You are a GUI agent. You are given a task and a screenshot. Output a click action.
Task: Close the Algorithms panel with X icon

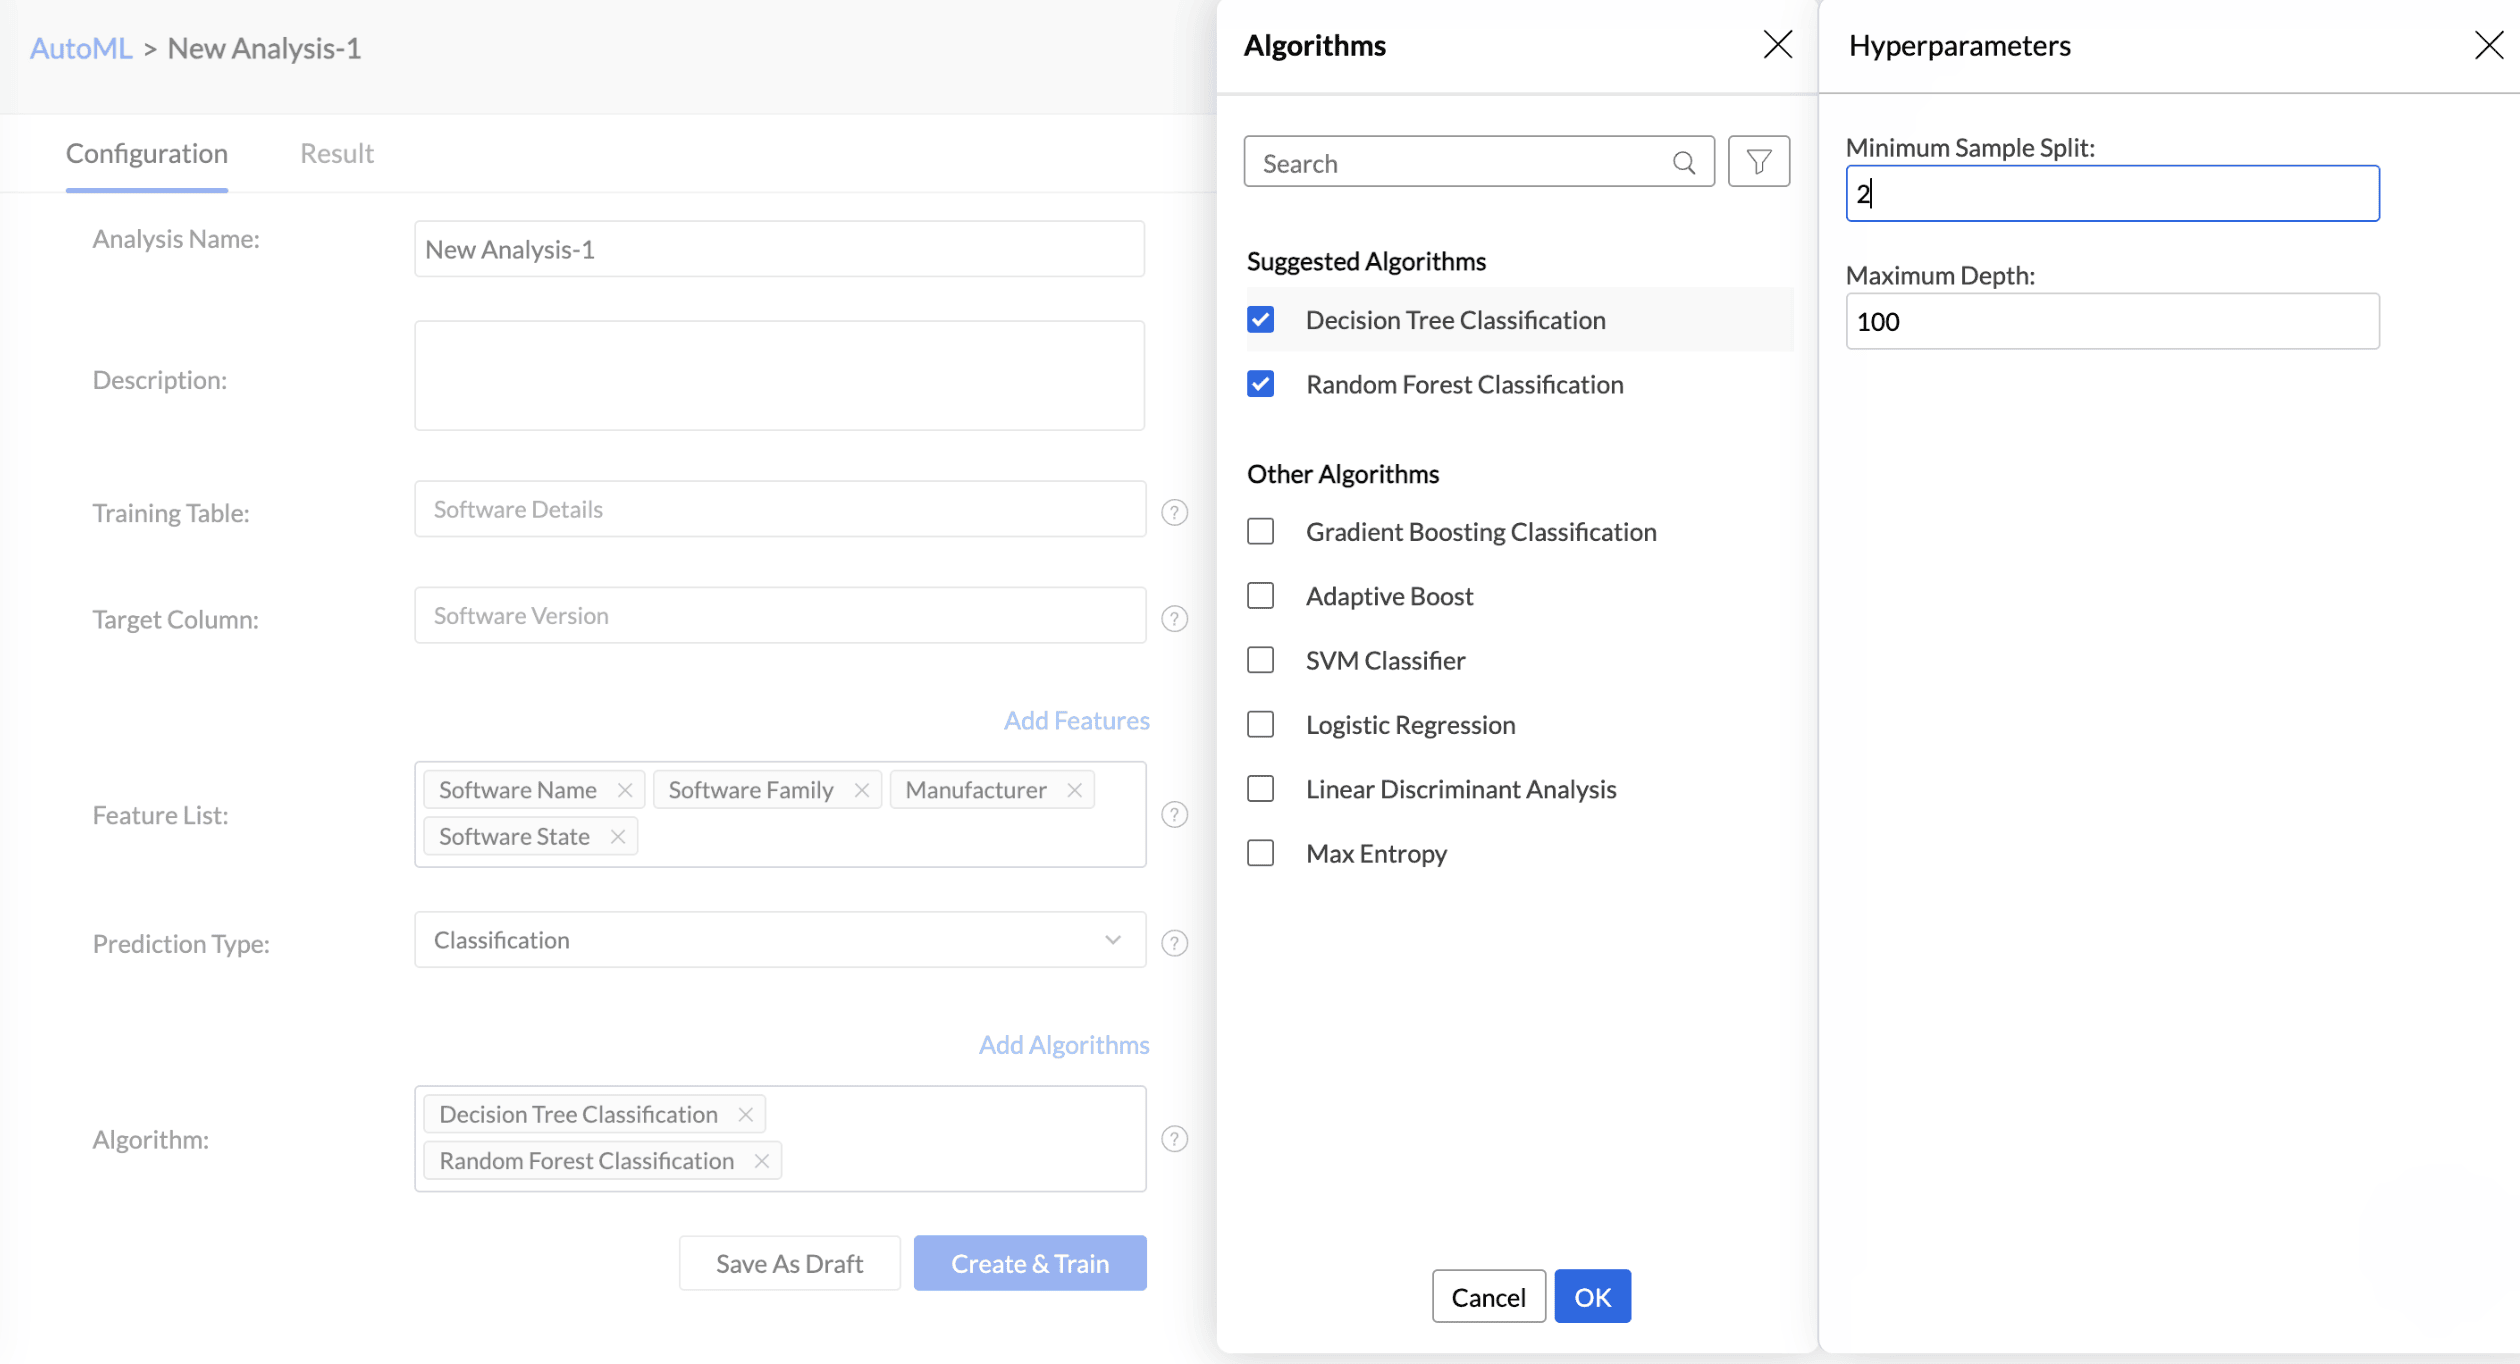pyautogui.click(x=1777, y=45)
